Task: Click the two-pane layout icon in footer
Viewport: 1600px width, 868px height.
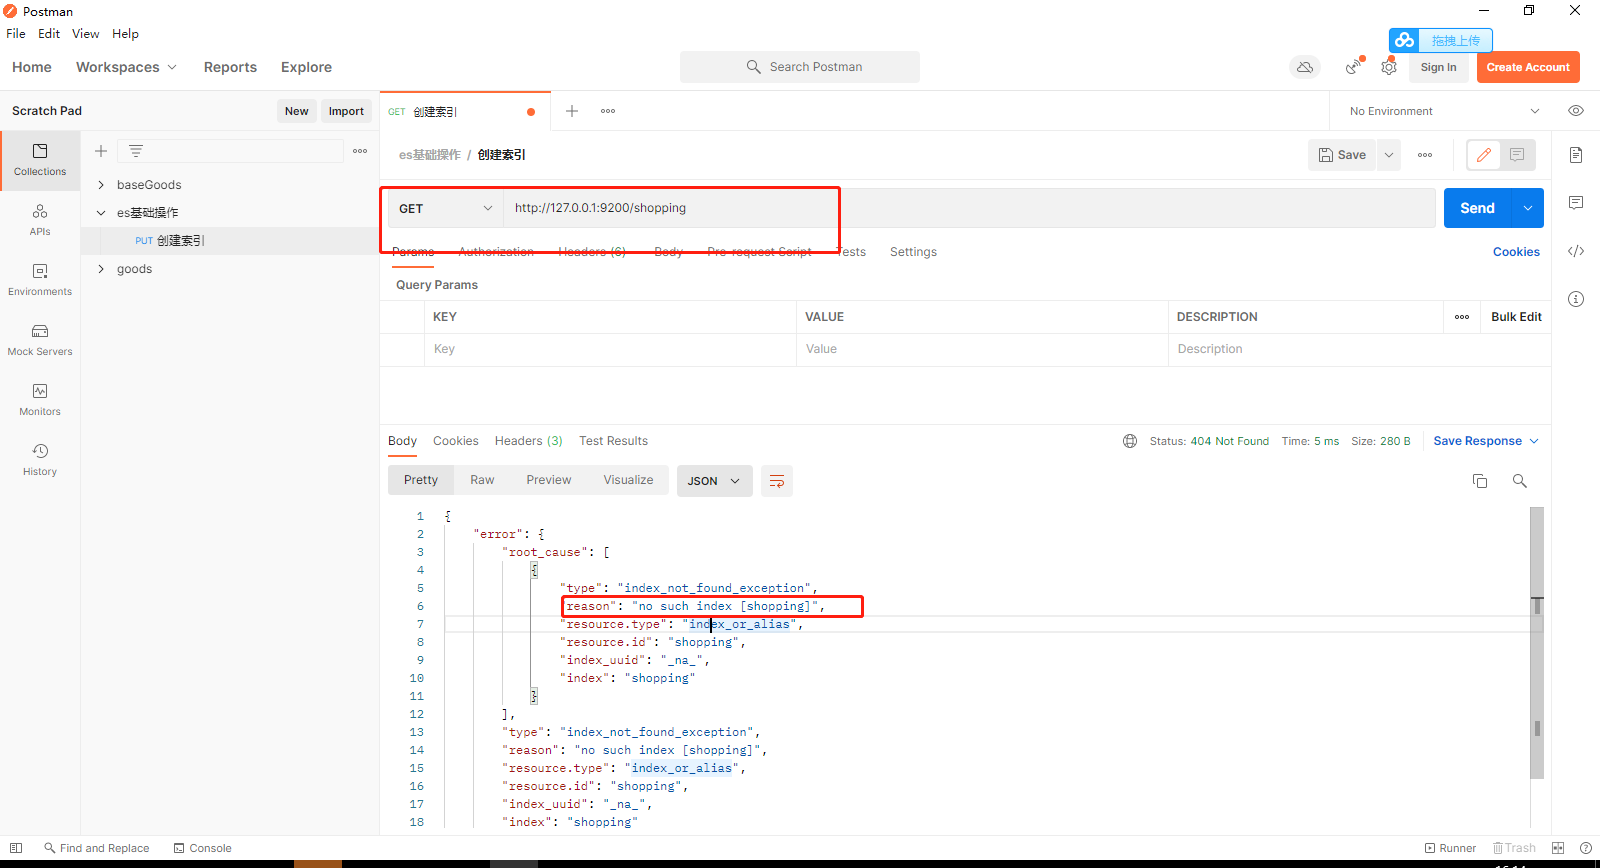Action: click(1558, 848)
